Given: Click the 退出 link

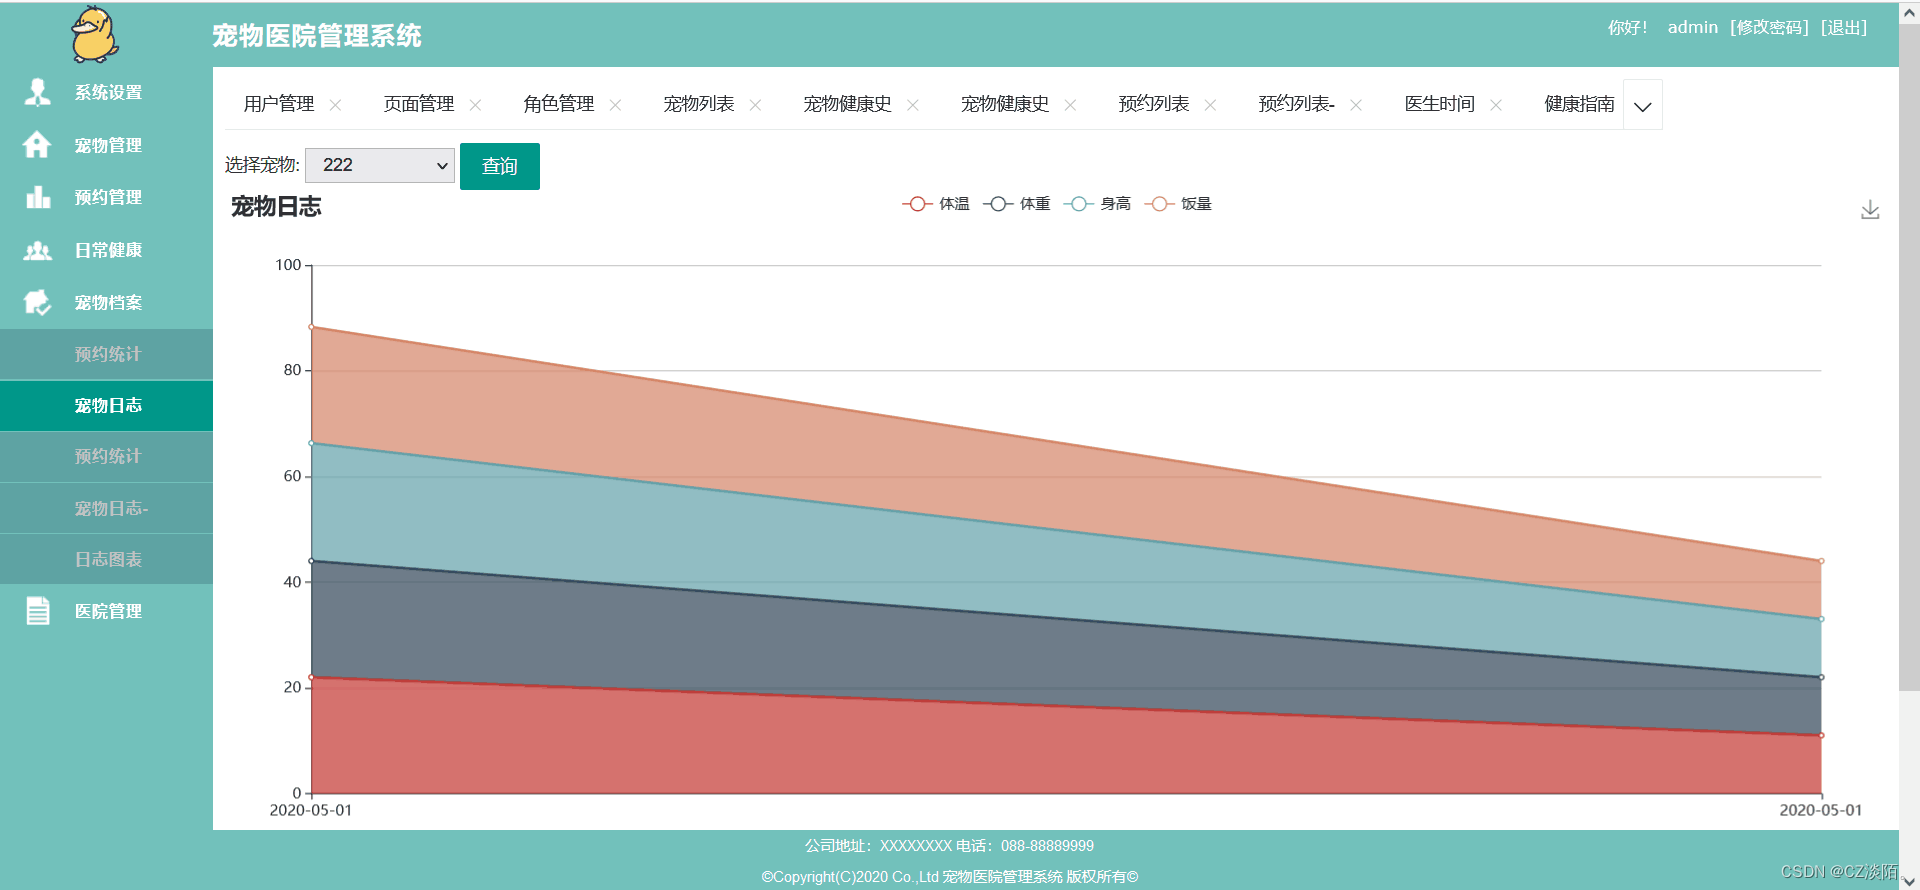Looking at the screenshot, I should click(x=1844, y=27).
